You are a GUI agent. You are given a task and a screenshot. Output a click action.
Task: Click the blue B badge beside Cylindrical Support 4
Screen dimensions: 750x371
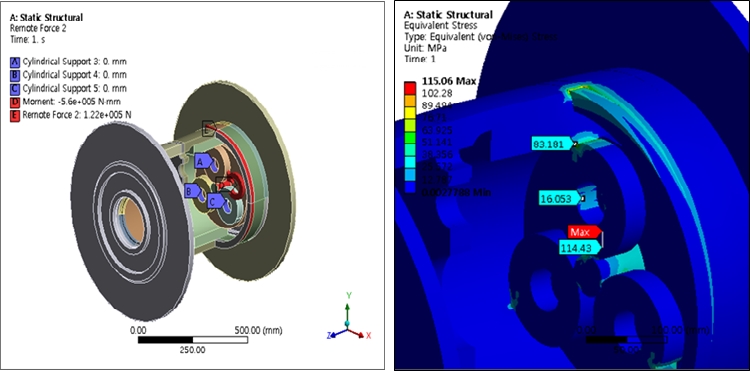click(x=15, y=76)
